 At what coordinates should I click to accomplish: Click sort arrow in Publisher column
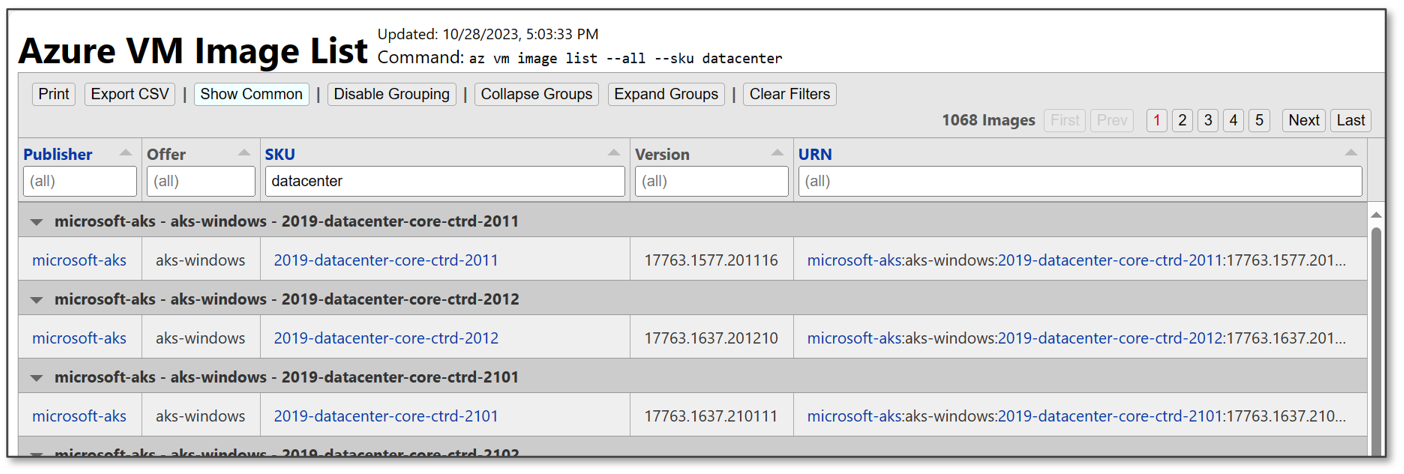click(x=126, y=153)
